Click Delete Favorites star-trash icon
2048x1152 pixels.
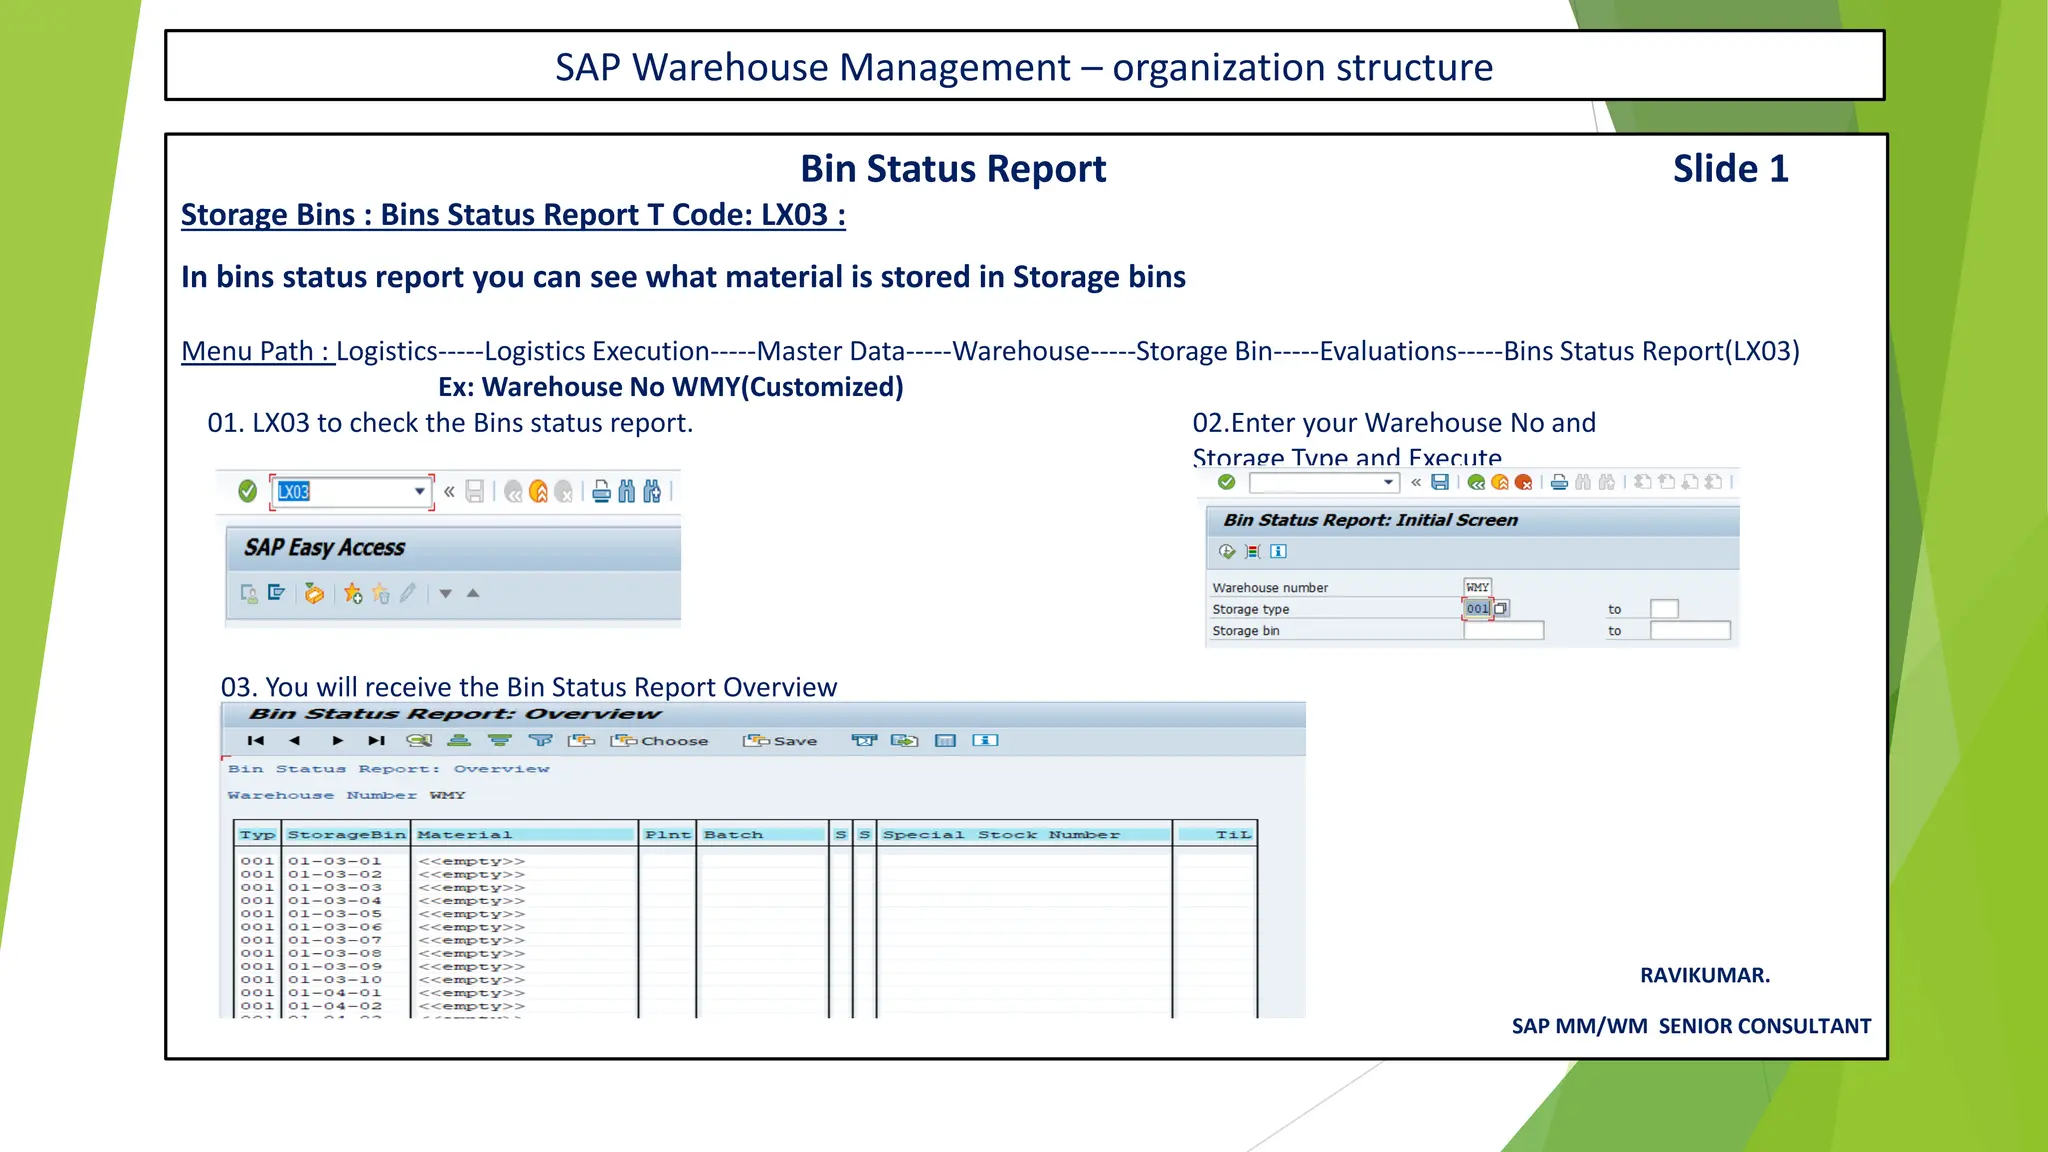[381, 594]
